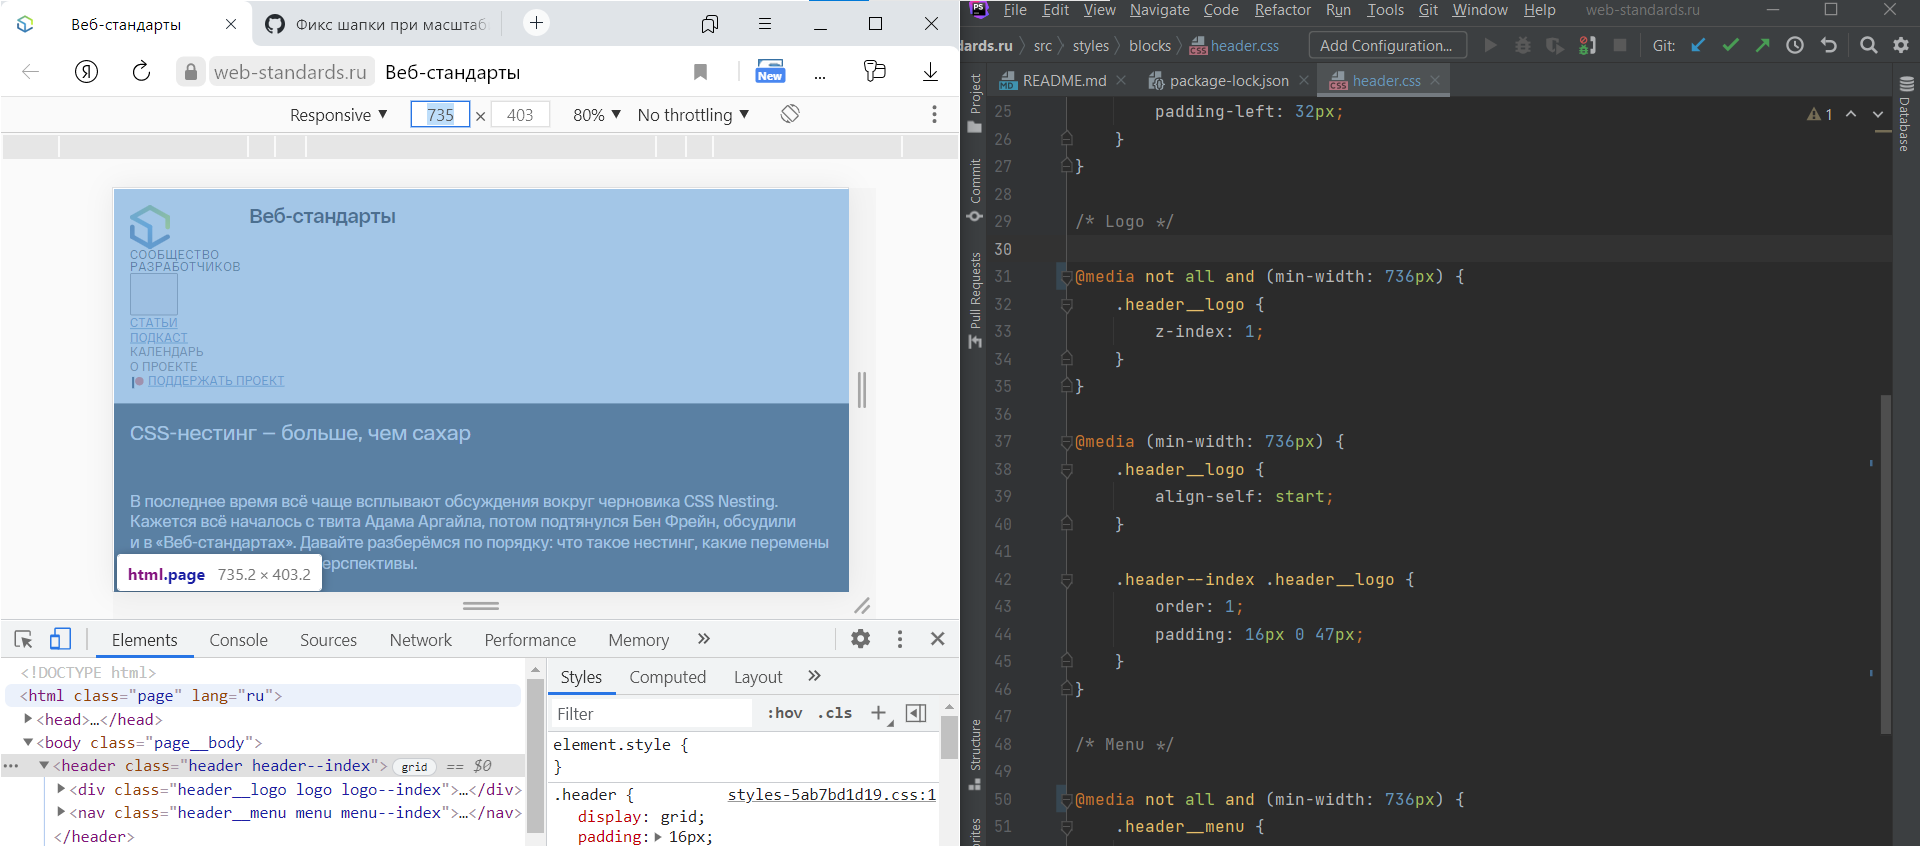Collapse the body element node

(x=28, y=742)
